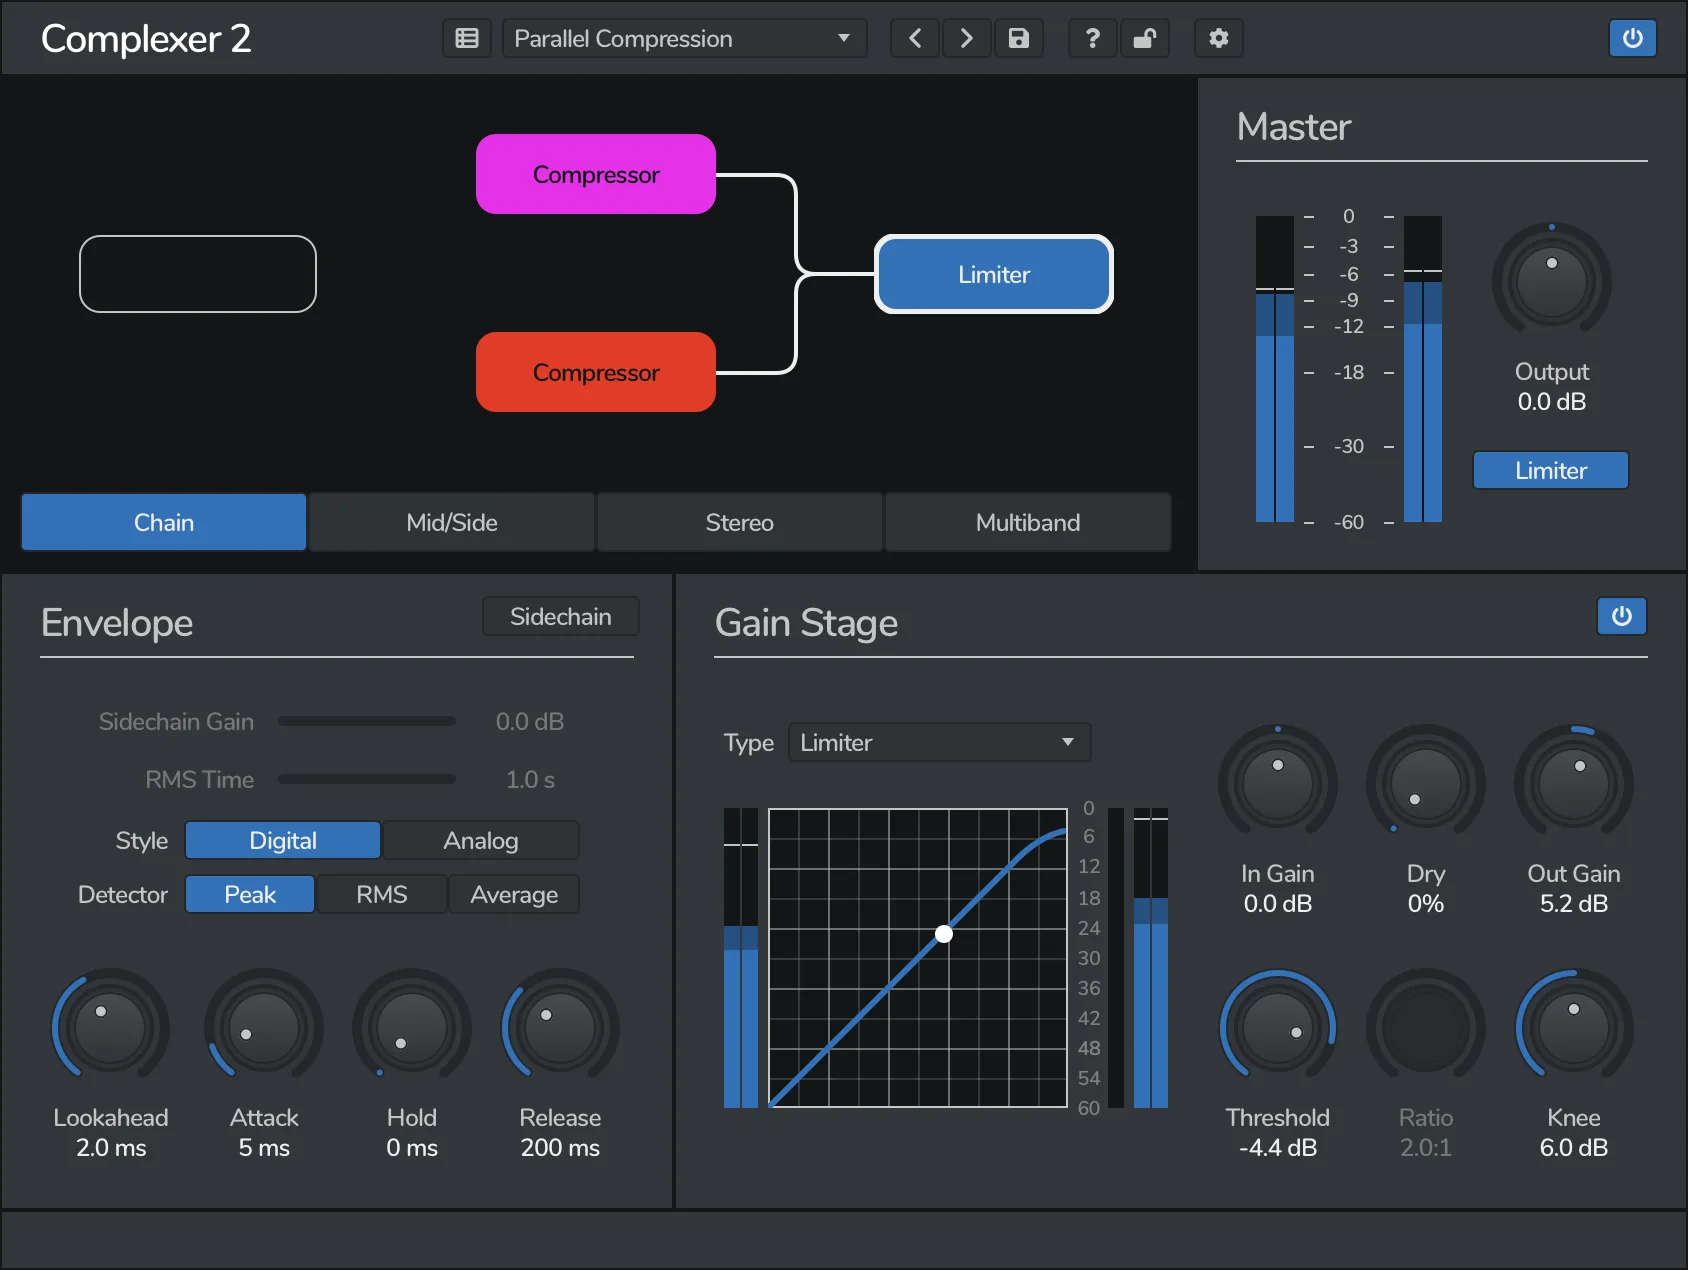Click the Output 0.0 dB value
Screen dimensions: 1688x1270
(1552, 401)
